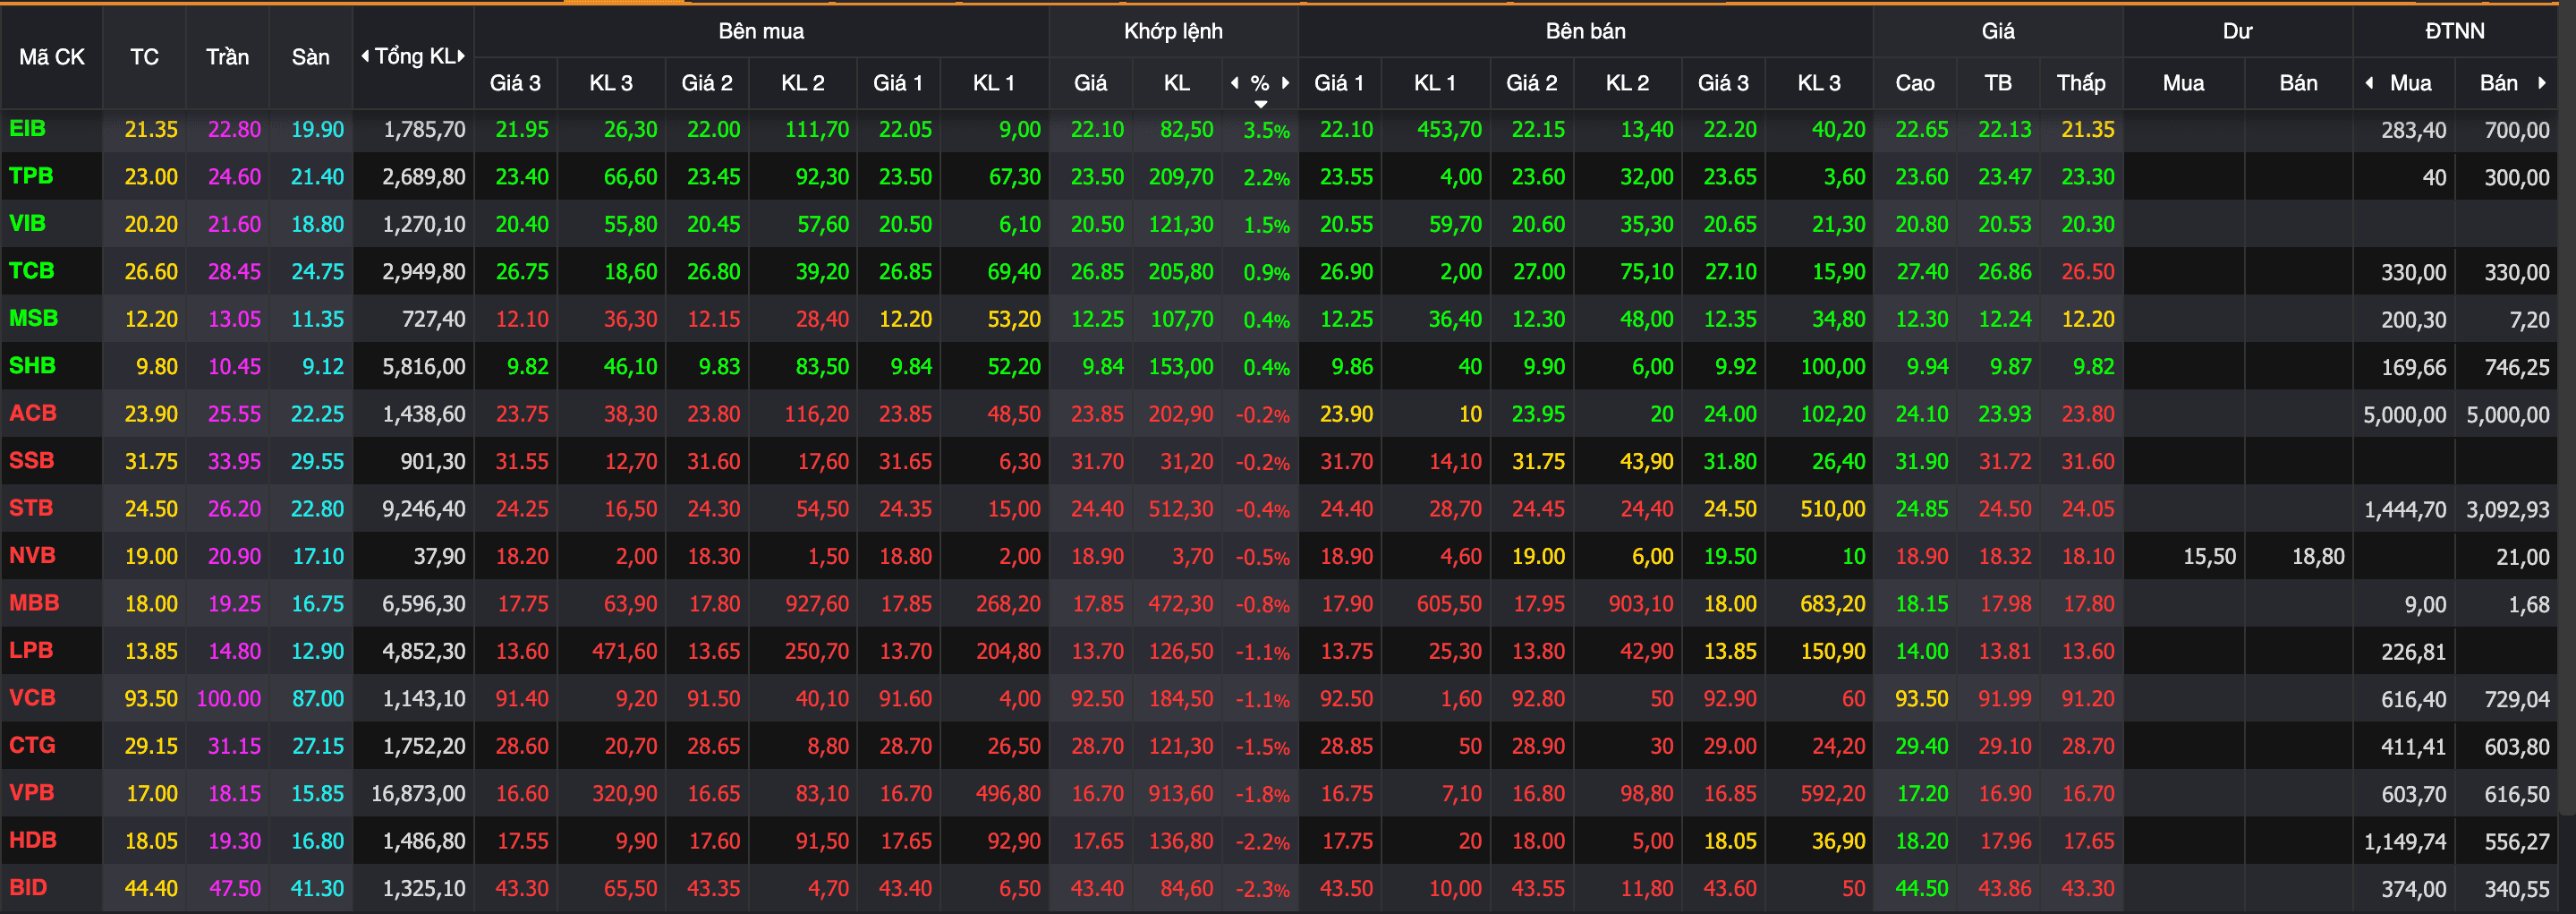
Task: Click the Khớp lệnh Giá column header
Action: (1090, 83)
